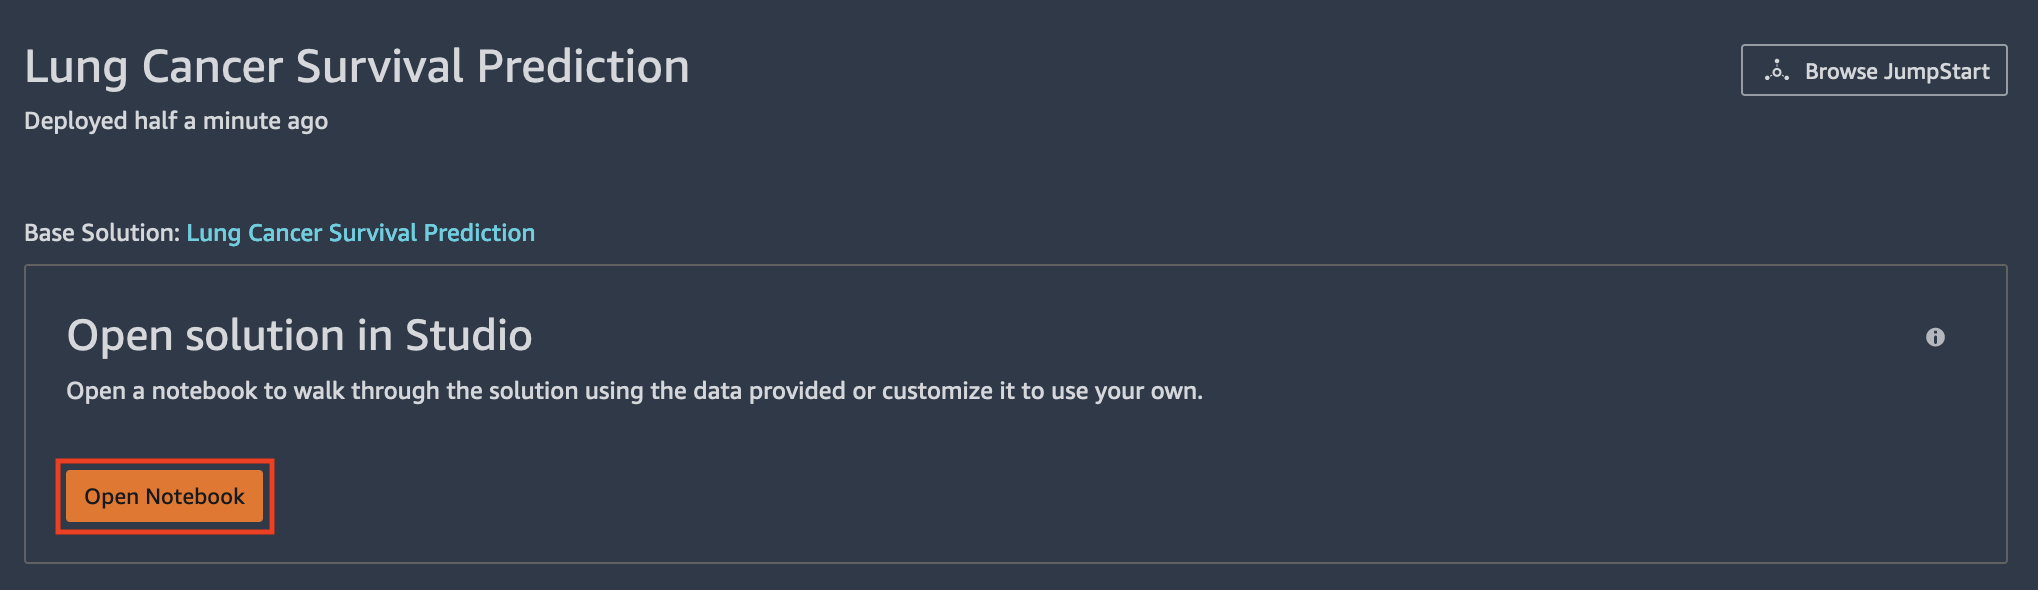Click the JumpStart icon in the Browse button
This screenshot has height=590, width=2038.
[1777, 71]
